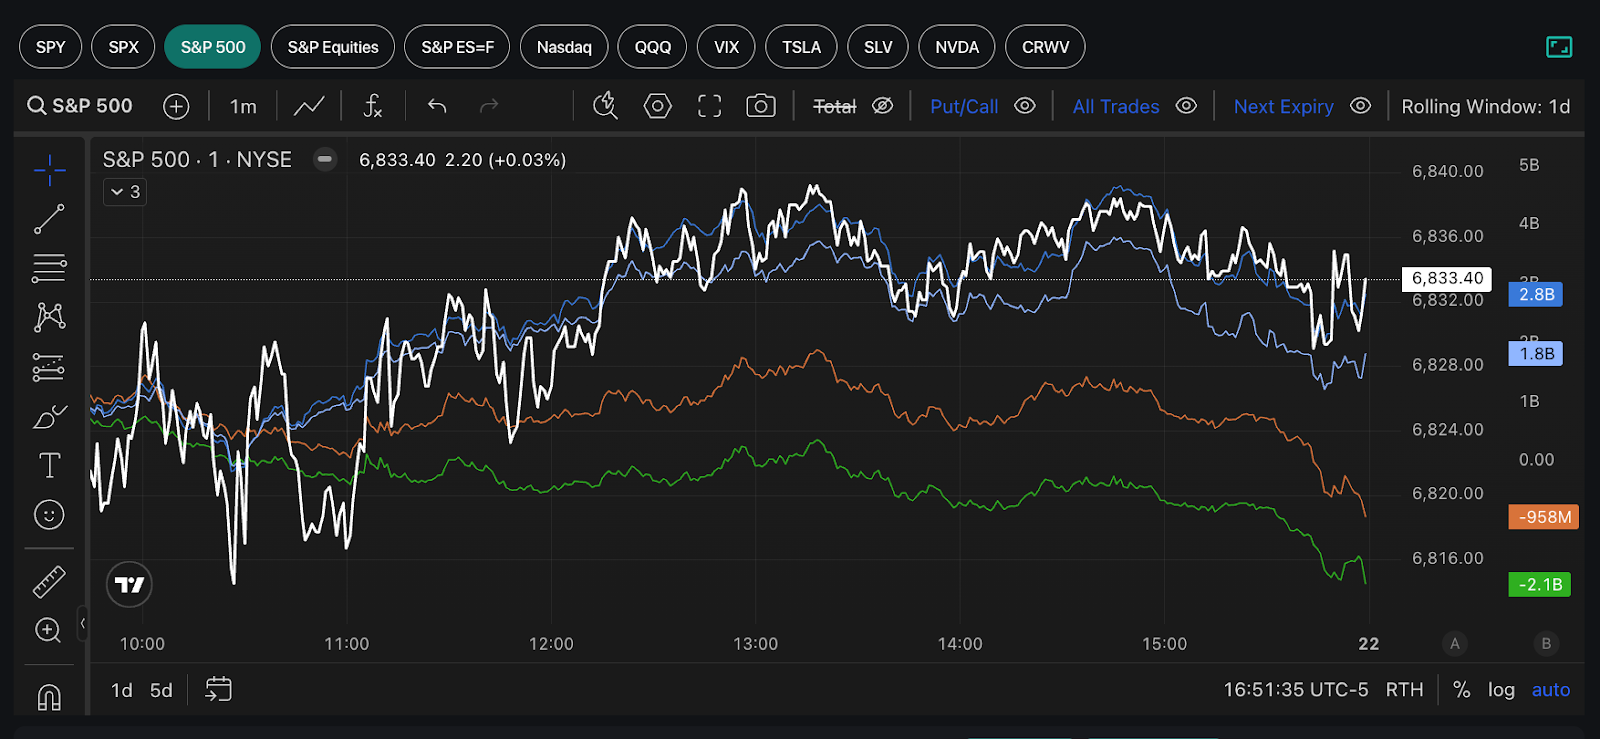Enable log scale on price axis
The image size is (1600, 739).
[x=1500, y=690]
